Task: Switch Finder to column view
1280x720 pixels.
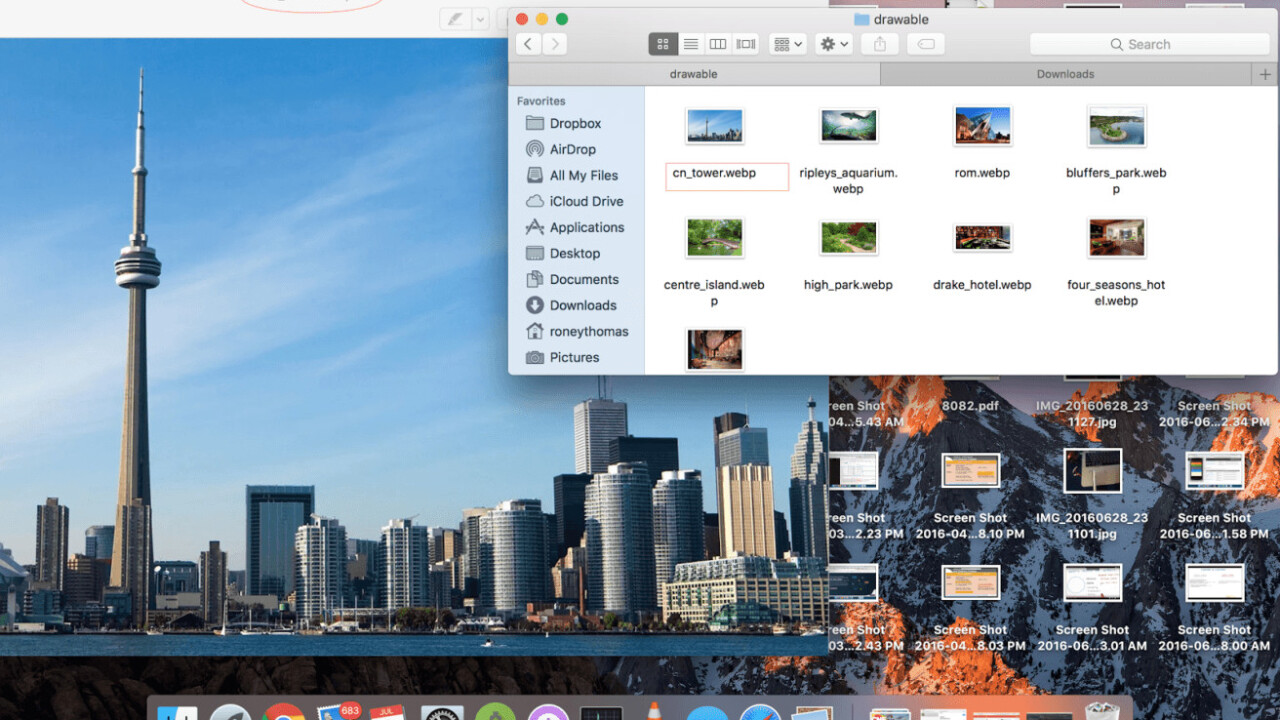Action: click(717, 44)
